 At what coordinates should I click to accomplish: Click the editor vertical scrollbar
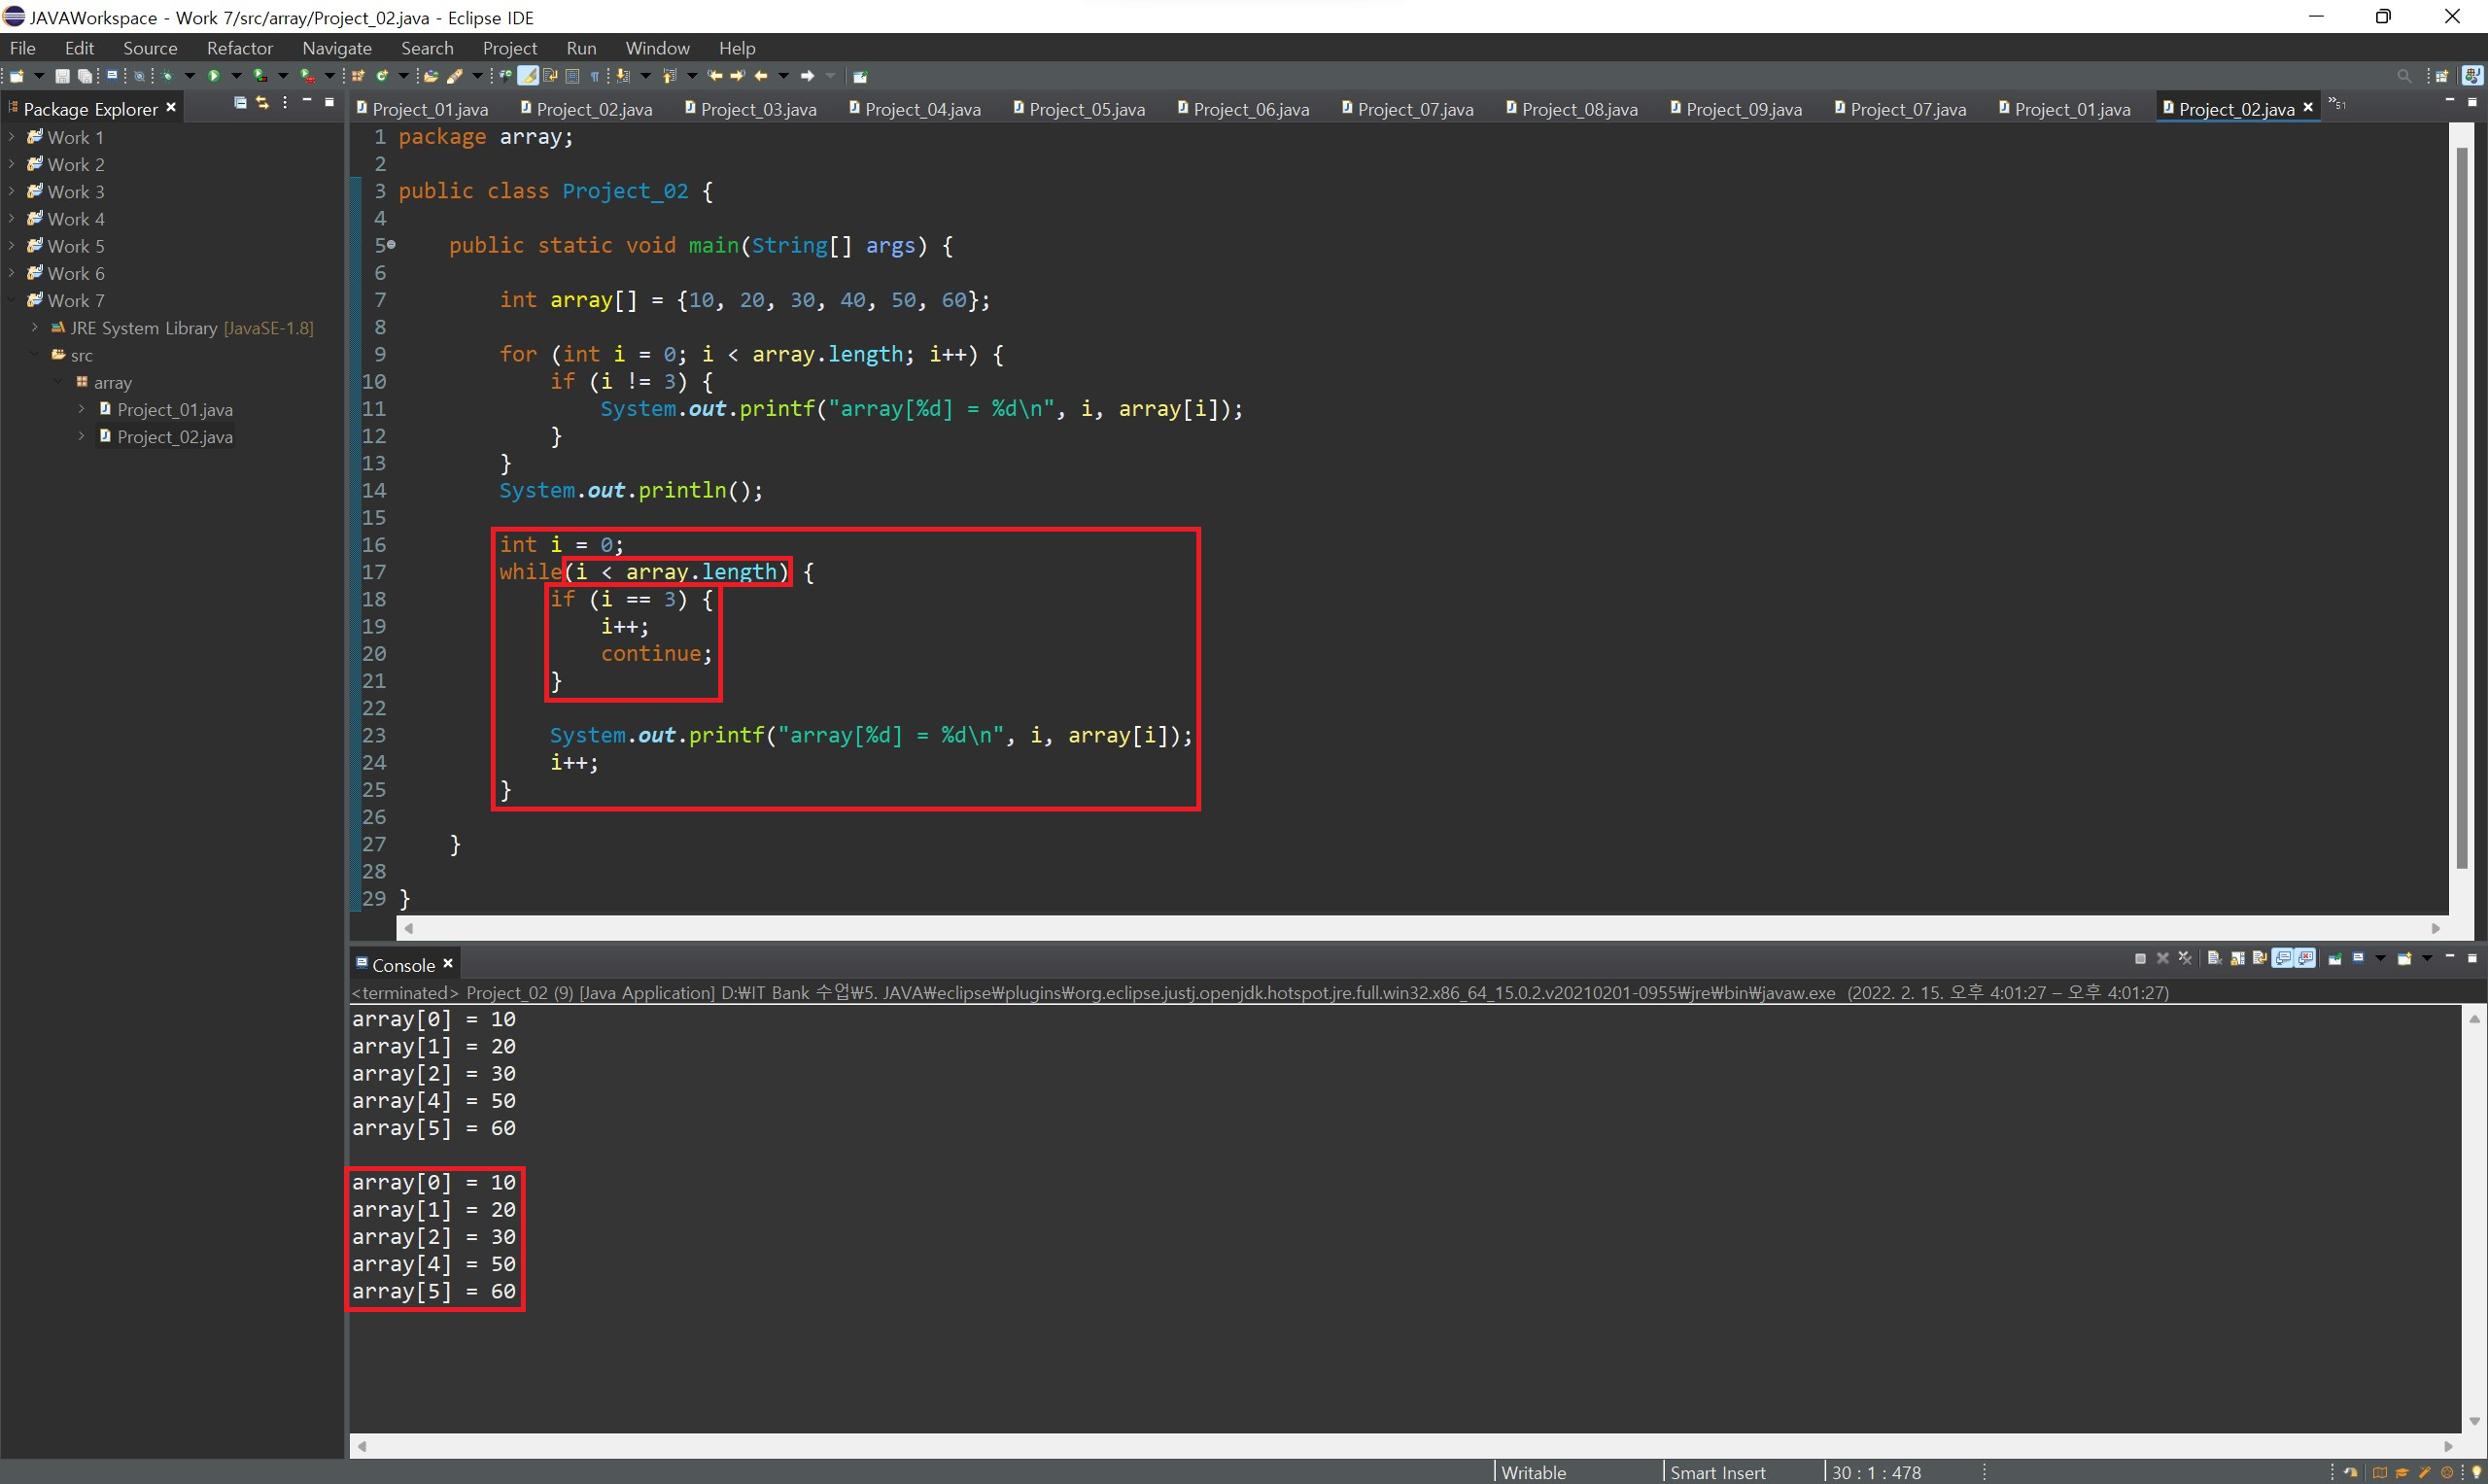(x=2461, y=500)
